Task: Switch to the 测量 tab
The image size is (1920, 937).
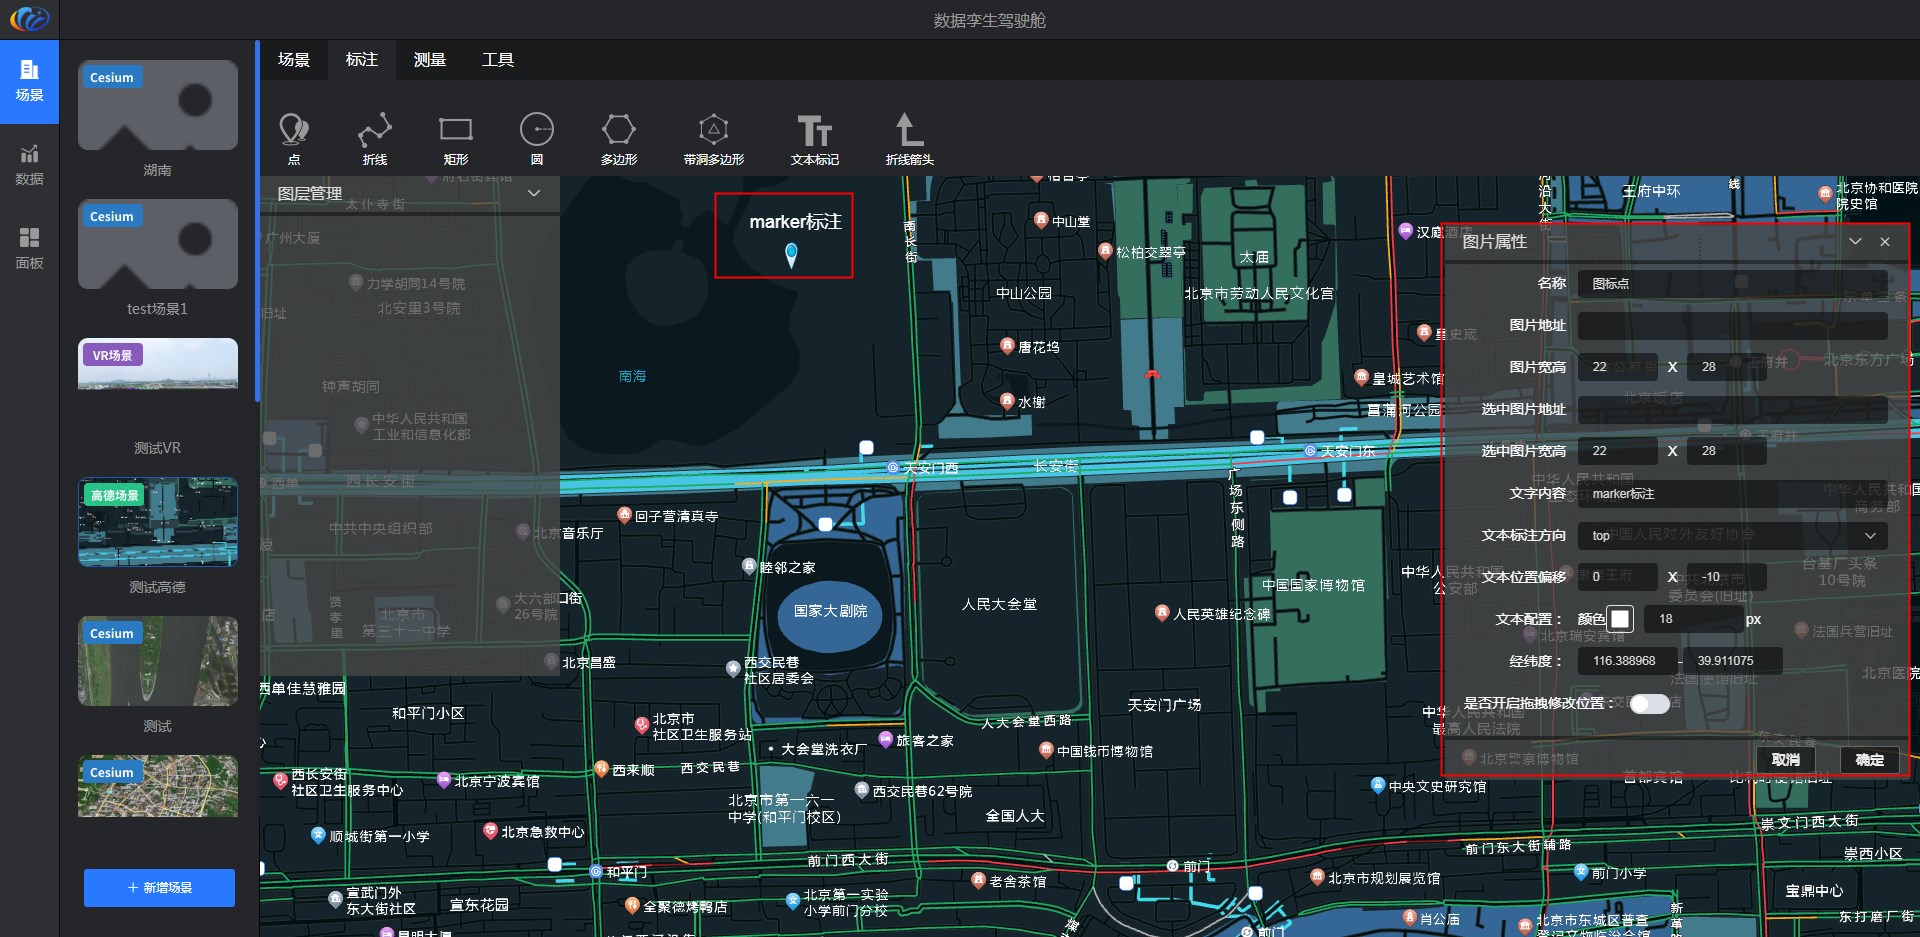Action: 430,60
